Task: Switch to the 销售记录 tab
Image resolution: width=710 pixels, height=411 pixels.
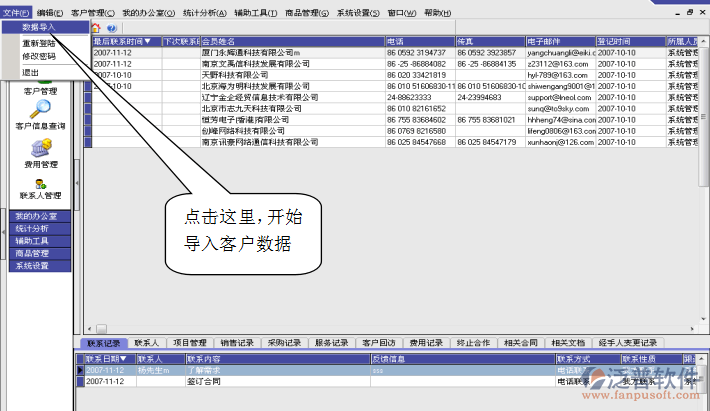Action: click(x=237, y=343)
